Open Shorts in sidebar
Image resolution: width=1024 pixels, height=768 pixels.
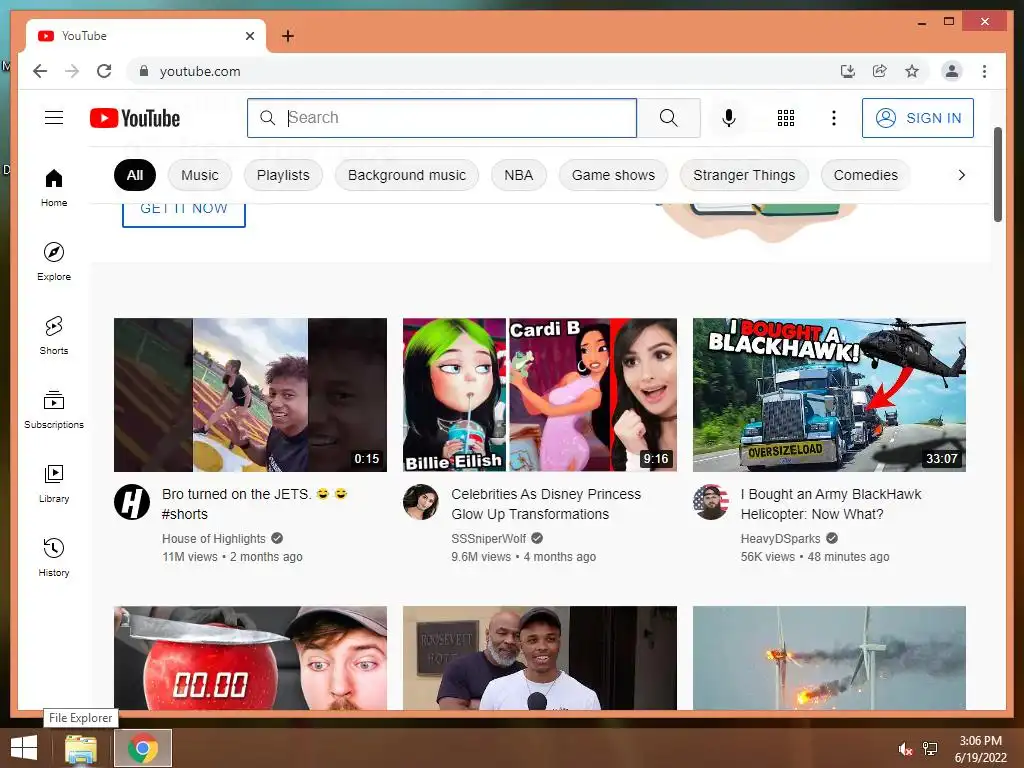coord(54,336)
